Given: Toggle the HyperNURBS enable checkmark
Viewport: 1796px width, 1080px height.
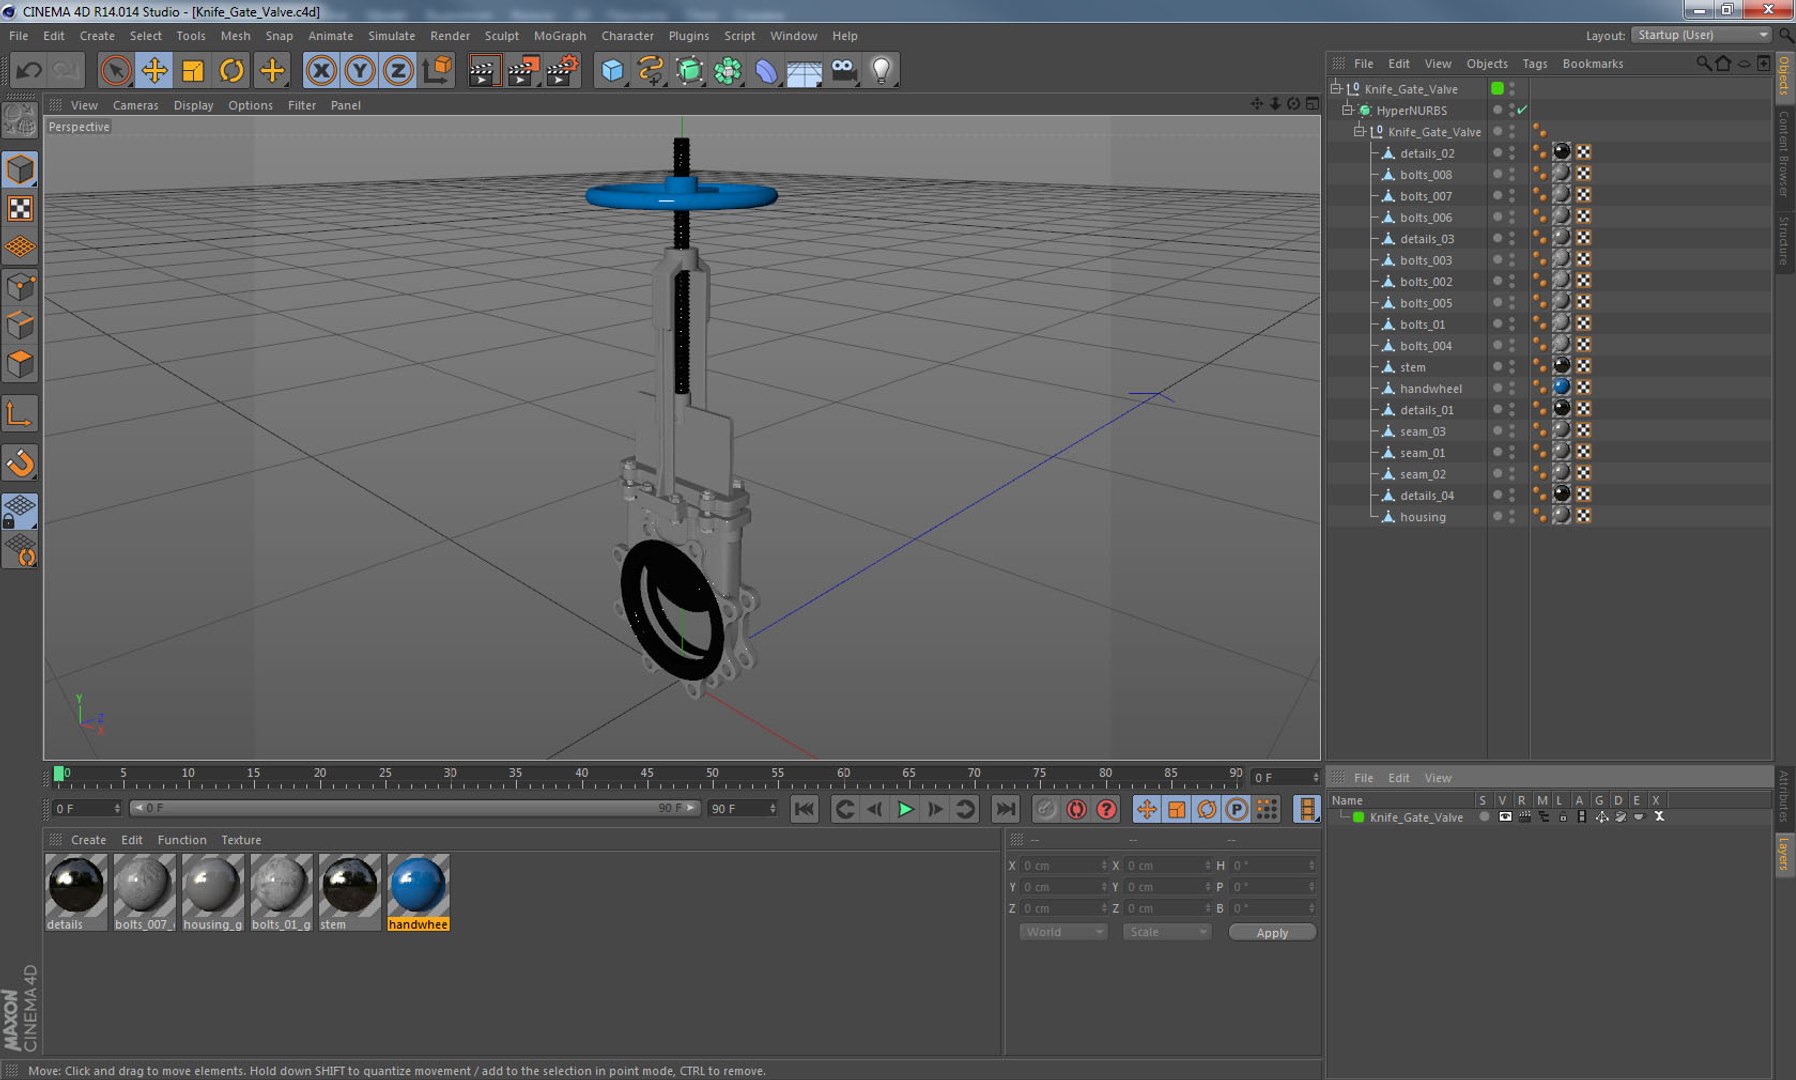Looking at the screenshot, I should (1522, 110).
